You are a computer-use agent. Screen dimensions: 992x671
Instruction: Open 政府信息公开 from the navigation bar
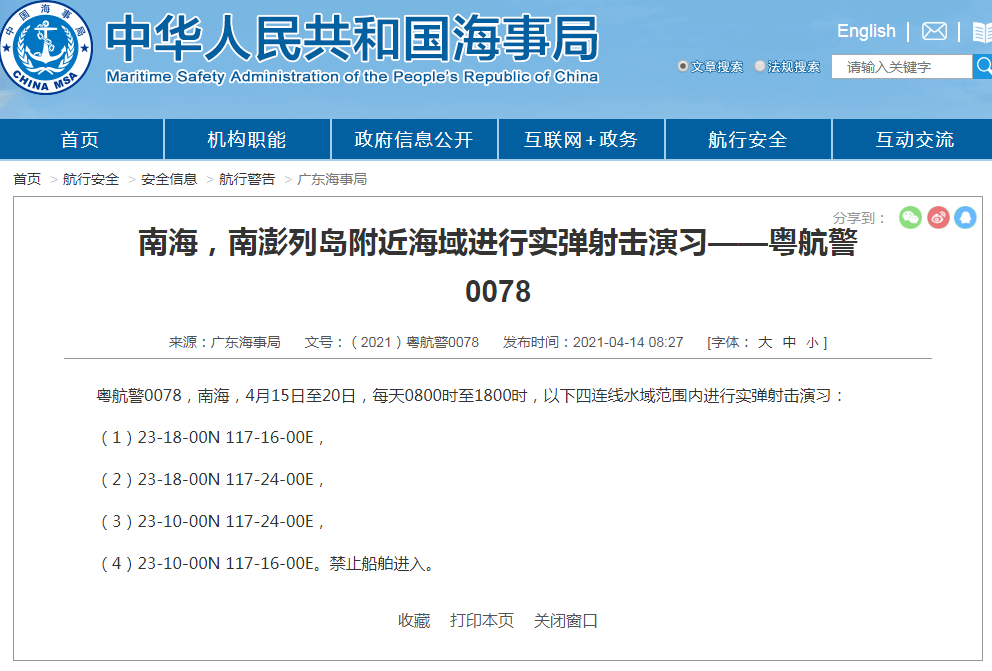point(414,139)
